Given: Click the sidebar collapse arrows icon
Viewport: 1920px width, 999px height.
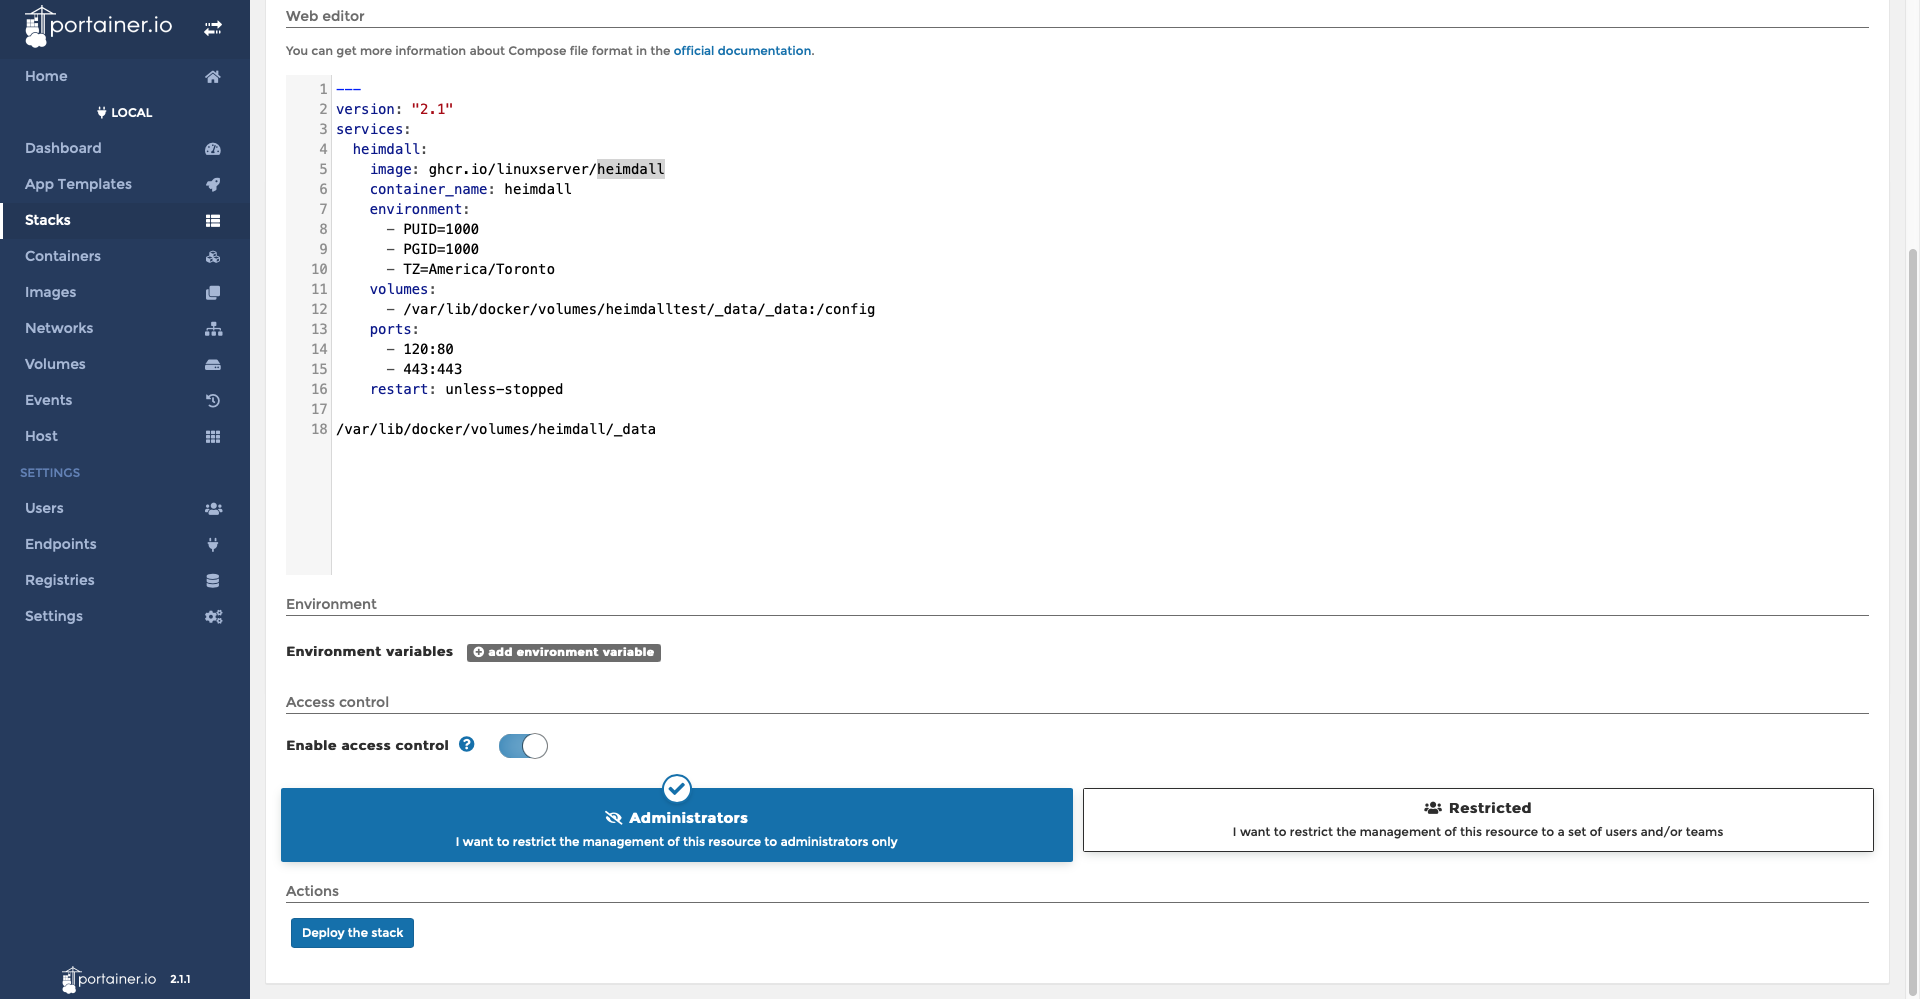Looking at the screenshot, I should (x=213, y=28).
